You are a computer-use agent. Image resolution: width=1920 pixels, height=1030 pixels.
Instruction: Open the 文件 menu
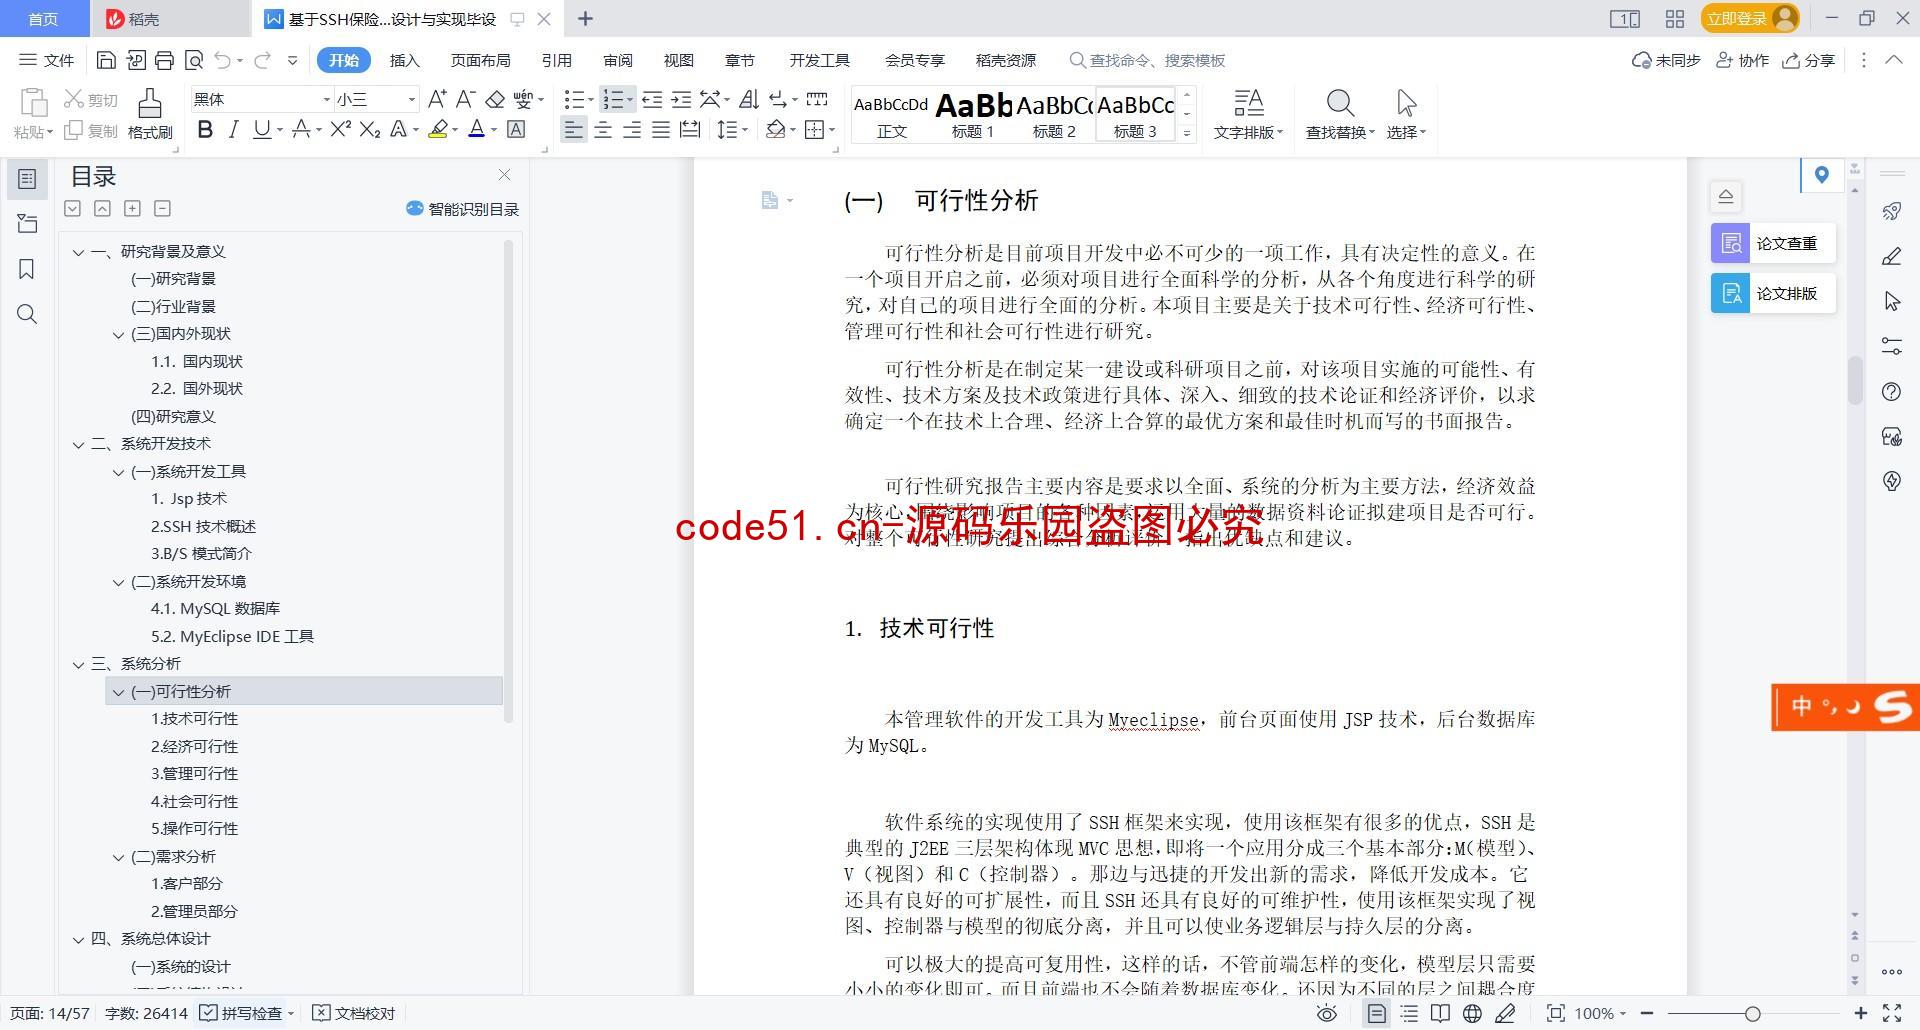[47, 60]
